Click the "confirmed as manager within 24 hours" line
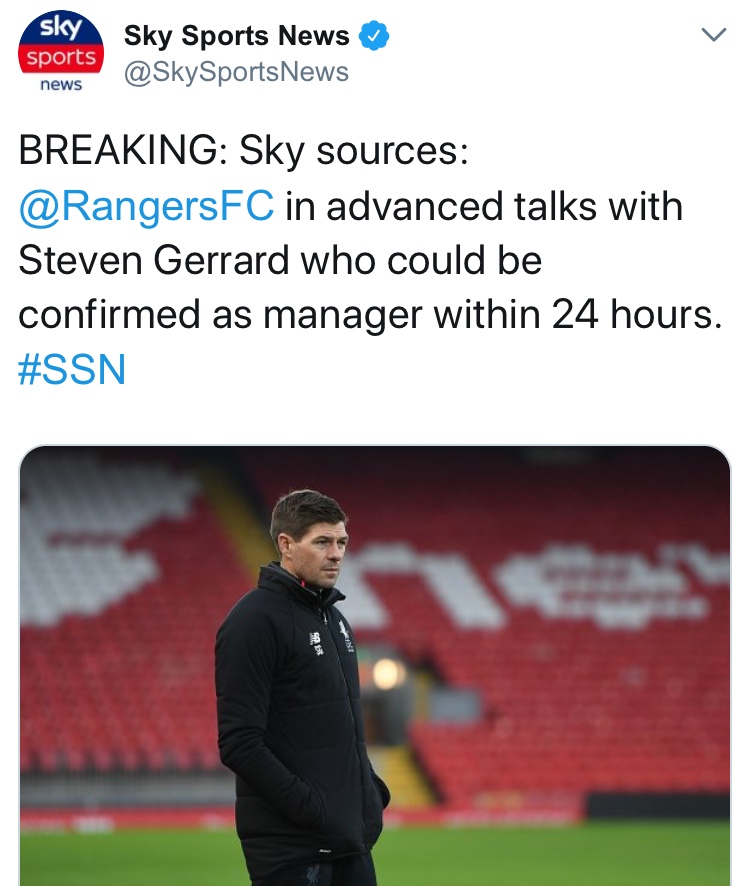Viewport: 750px width, 886px height. click(369, 315)
